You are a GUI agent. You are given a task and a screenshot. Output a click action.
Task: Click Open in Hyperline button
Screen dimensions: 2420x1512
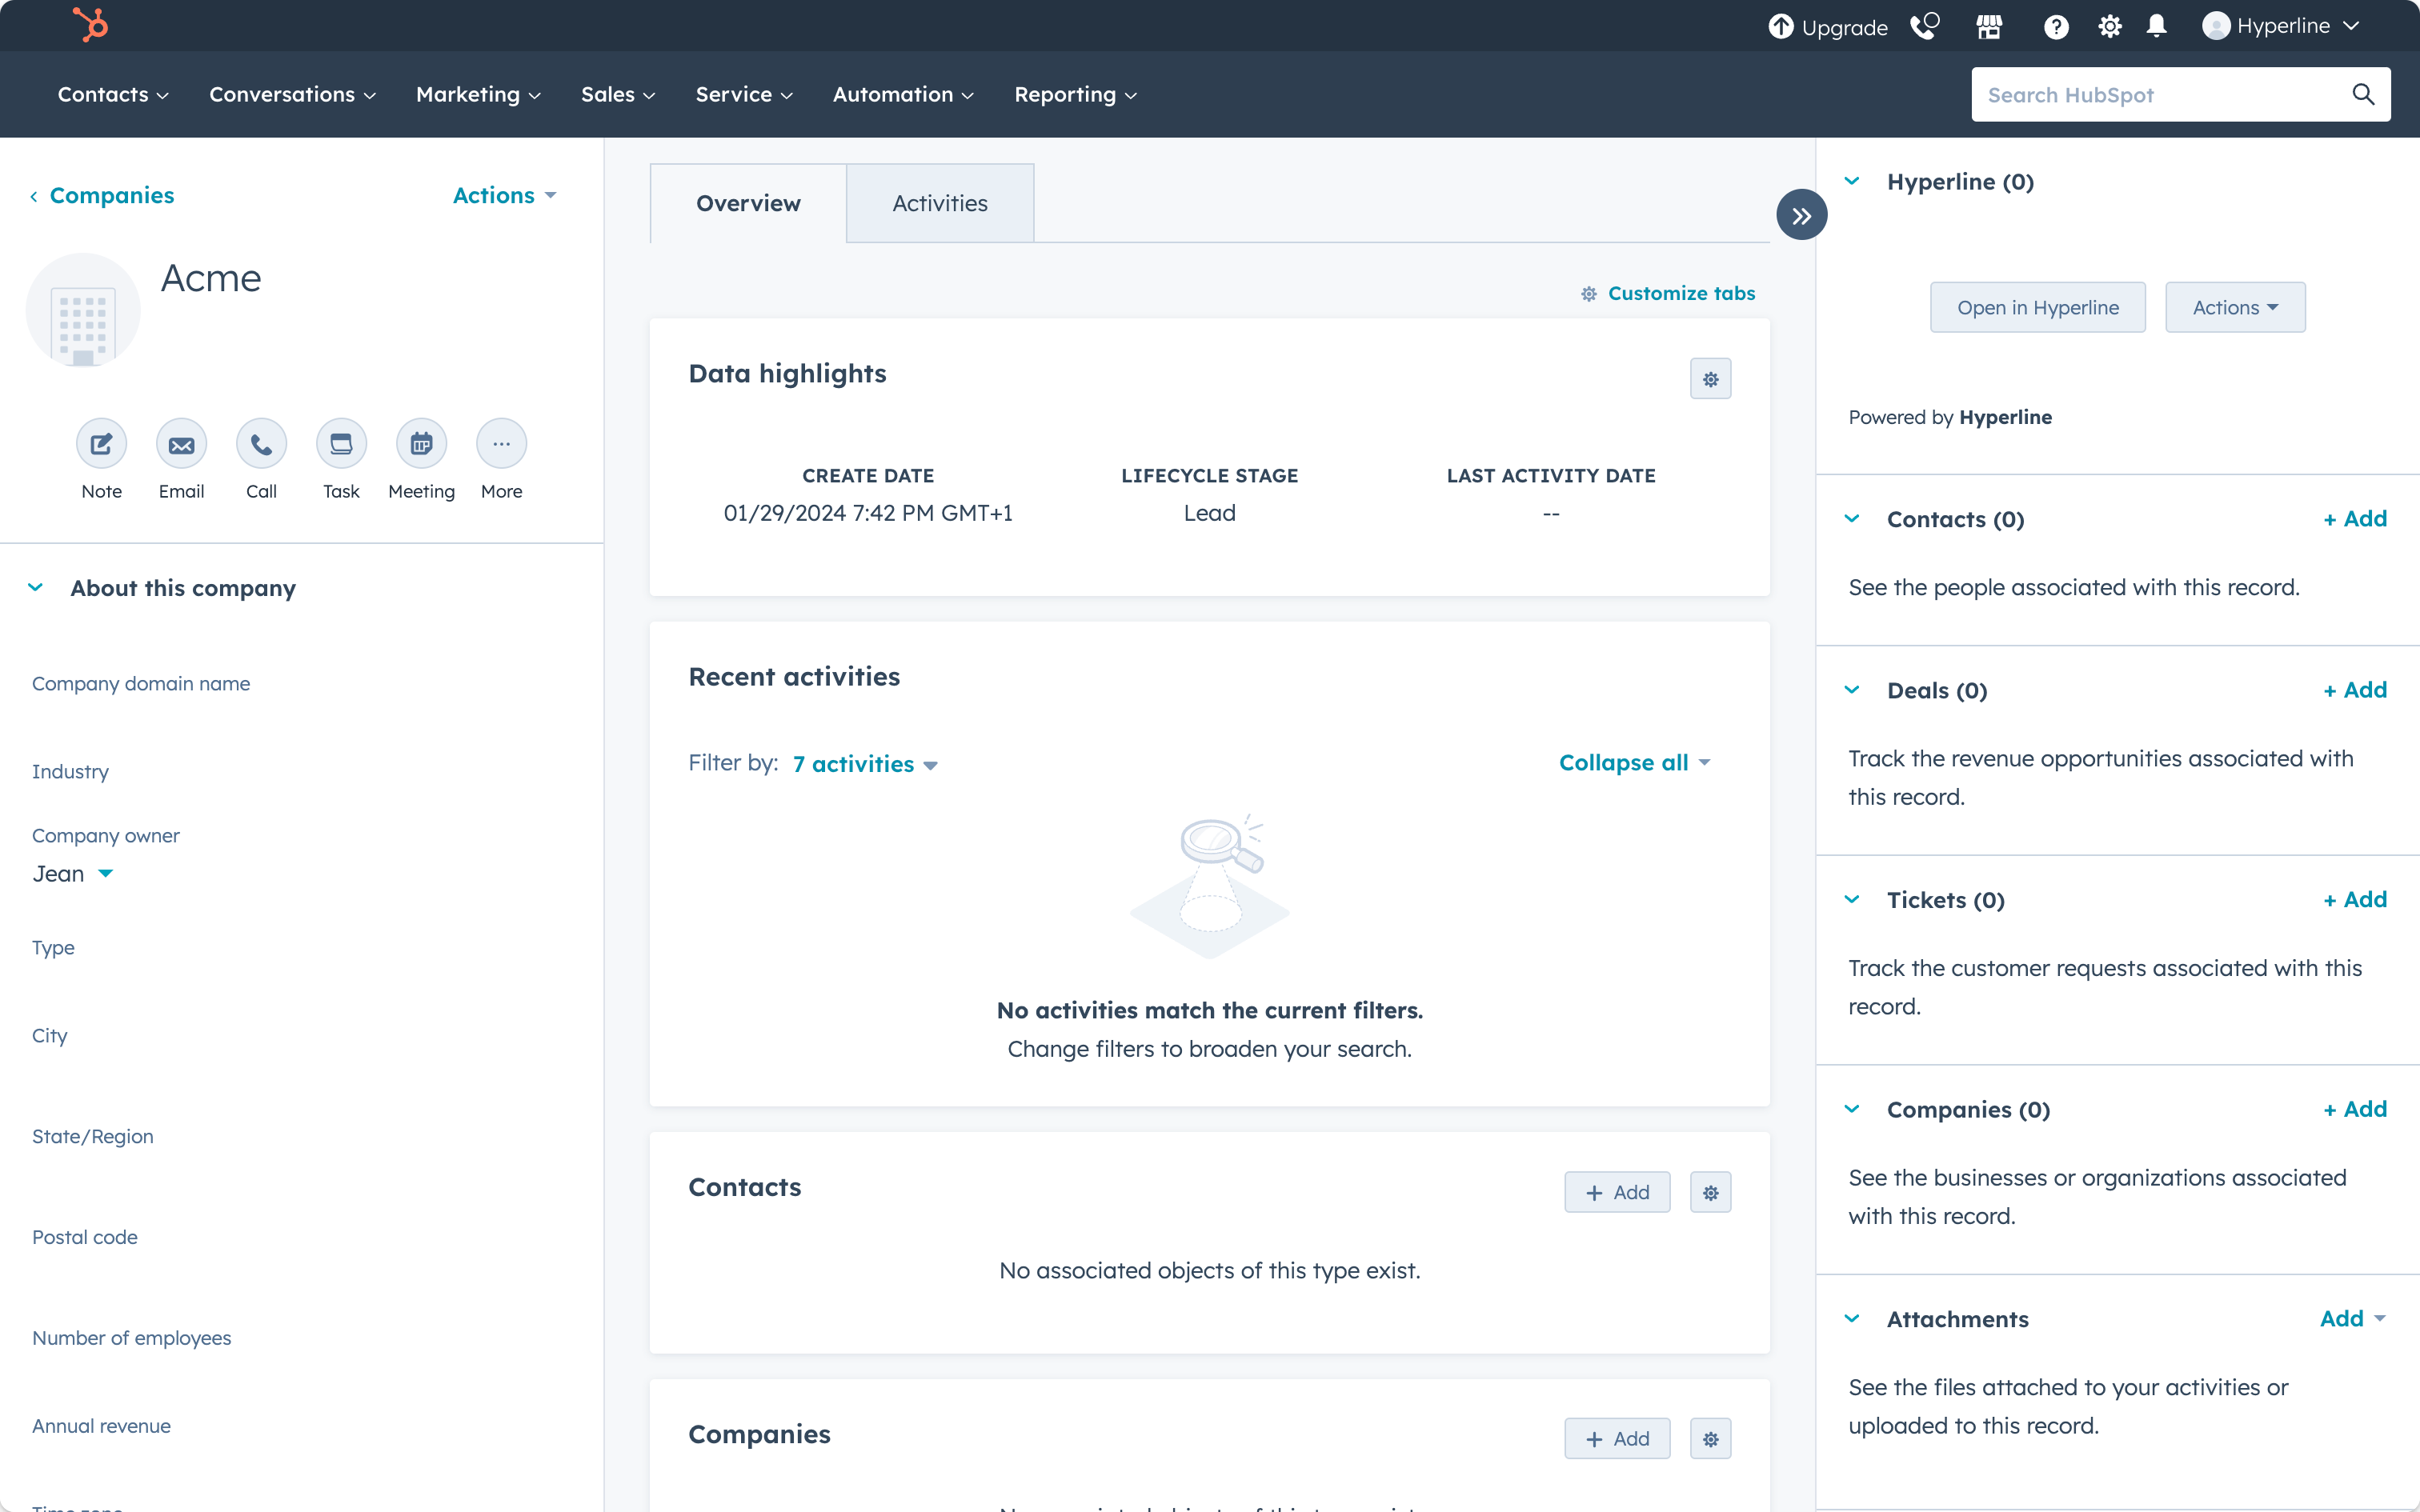[2037, 307]
